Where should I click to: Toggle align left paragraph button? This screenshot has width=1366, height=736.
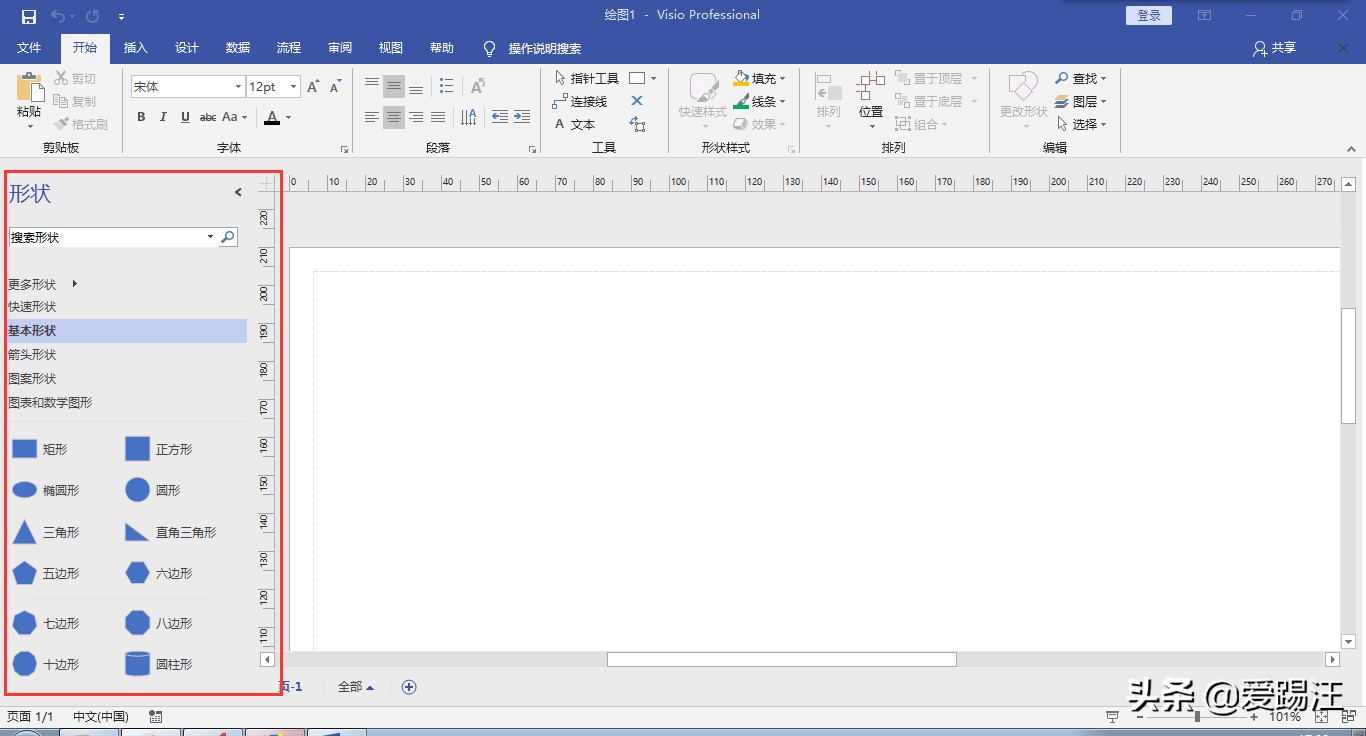372,117
